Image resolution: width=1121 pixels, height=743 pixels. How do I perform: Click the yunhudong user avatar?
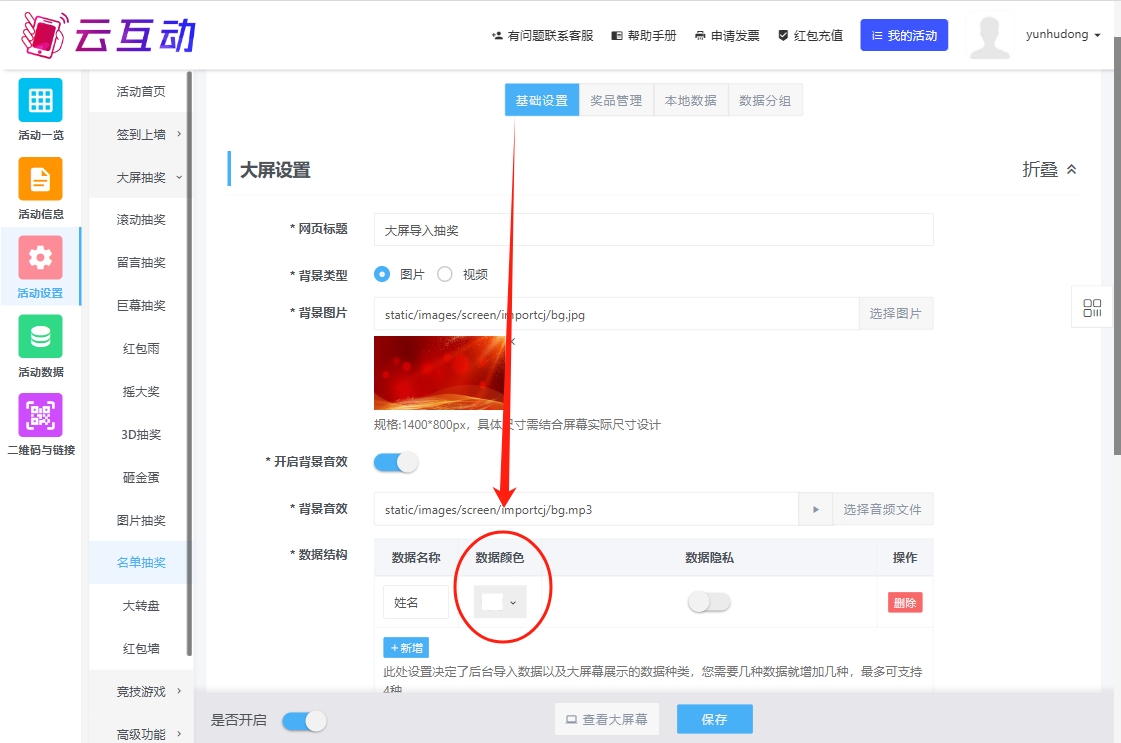coord(988,38)
